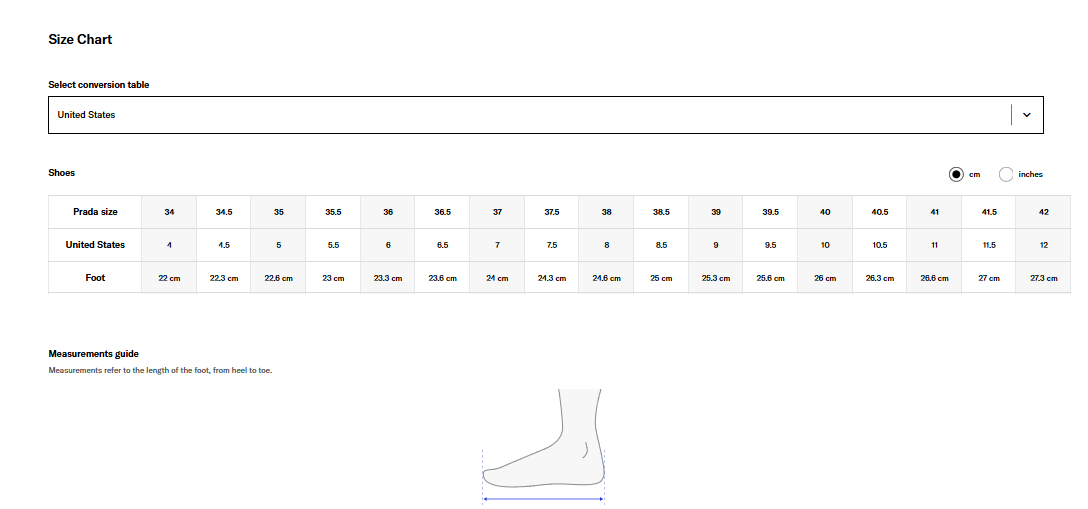Click the Measurements guide heading
The height and width of the screenshot is (509, 1088).
click(x=93, y=354)
